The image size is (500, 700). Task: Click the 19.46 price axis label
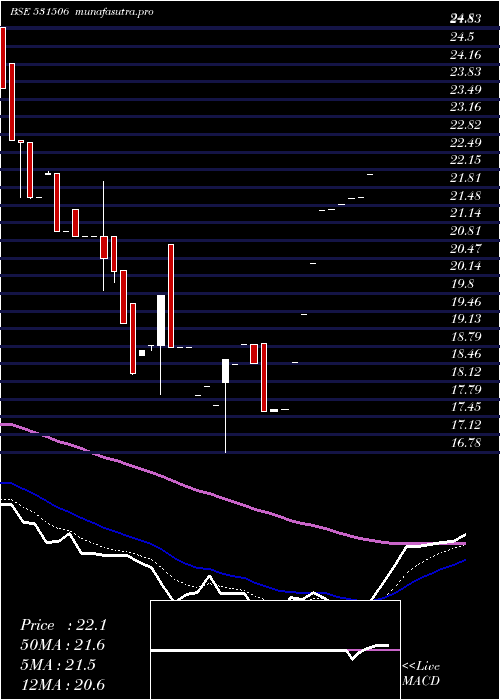[x=466, y=301]
